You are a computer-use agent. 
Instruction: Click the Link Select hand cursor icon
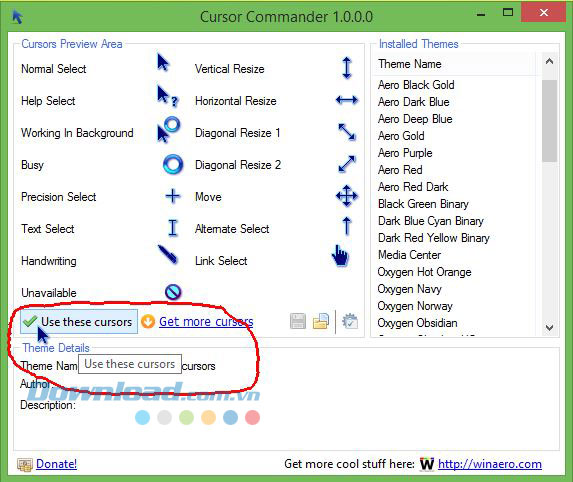click(340, 256)
